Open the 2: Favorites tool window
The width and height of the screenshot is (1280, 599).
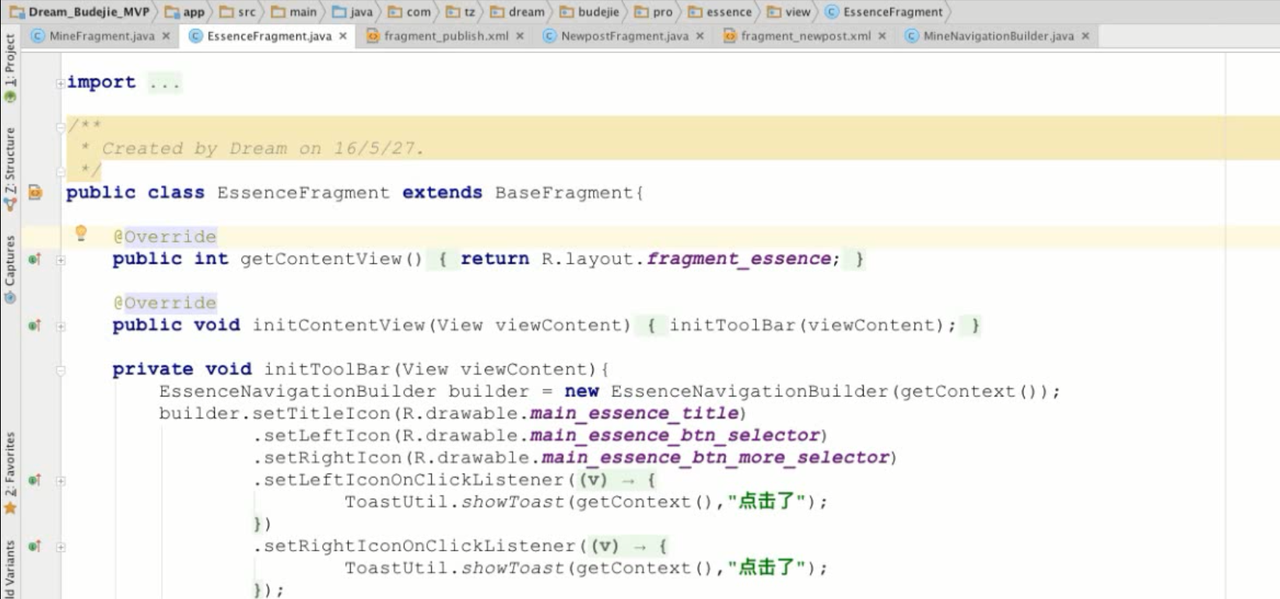click(x=10, y=472)
